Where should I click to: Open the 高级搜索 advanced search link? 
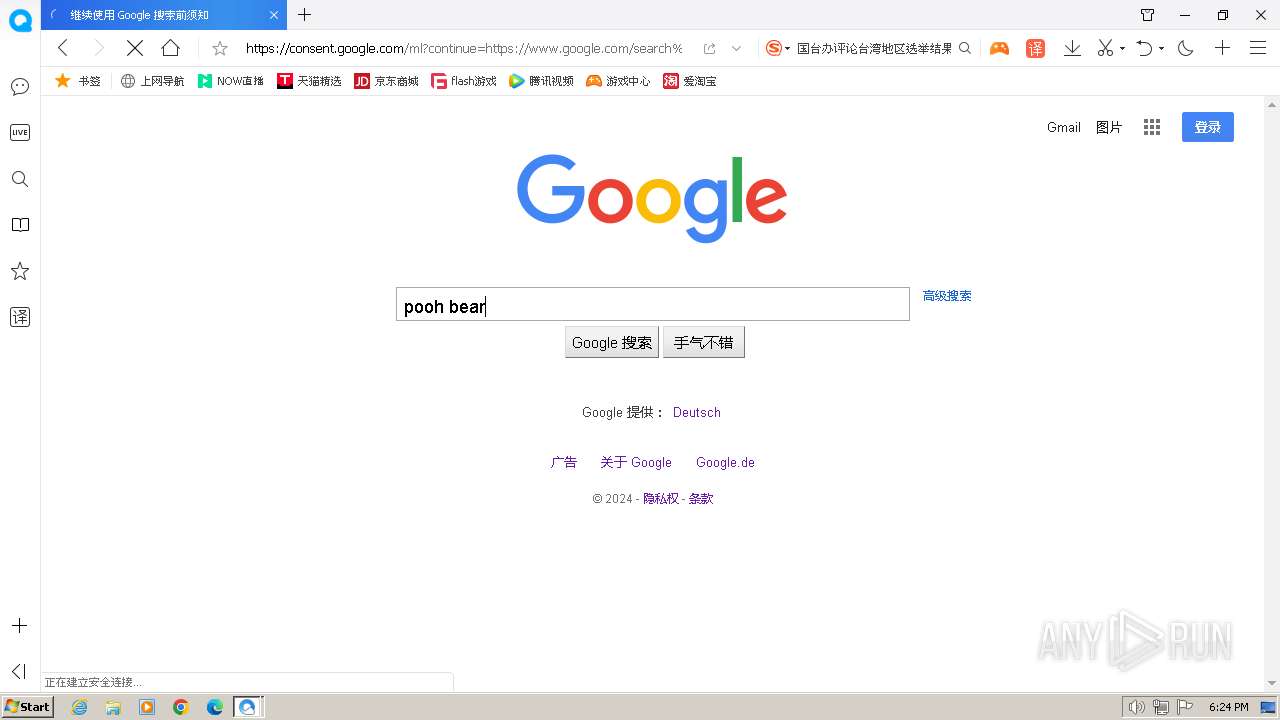pos(947,296)
